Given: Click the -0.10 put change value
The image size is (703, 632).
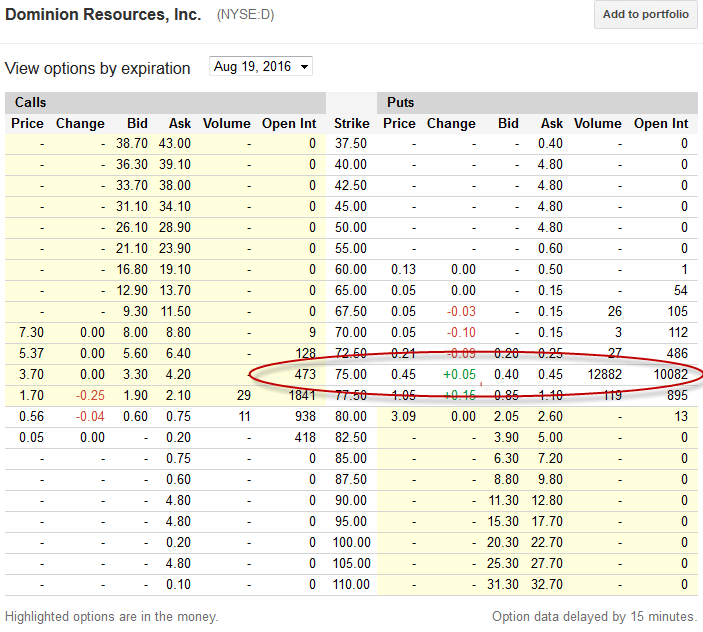Looking at the screenshot, I should pos(461,333).
